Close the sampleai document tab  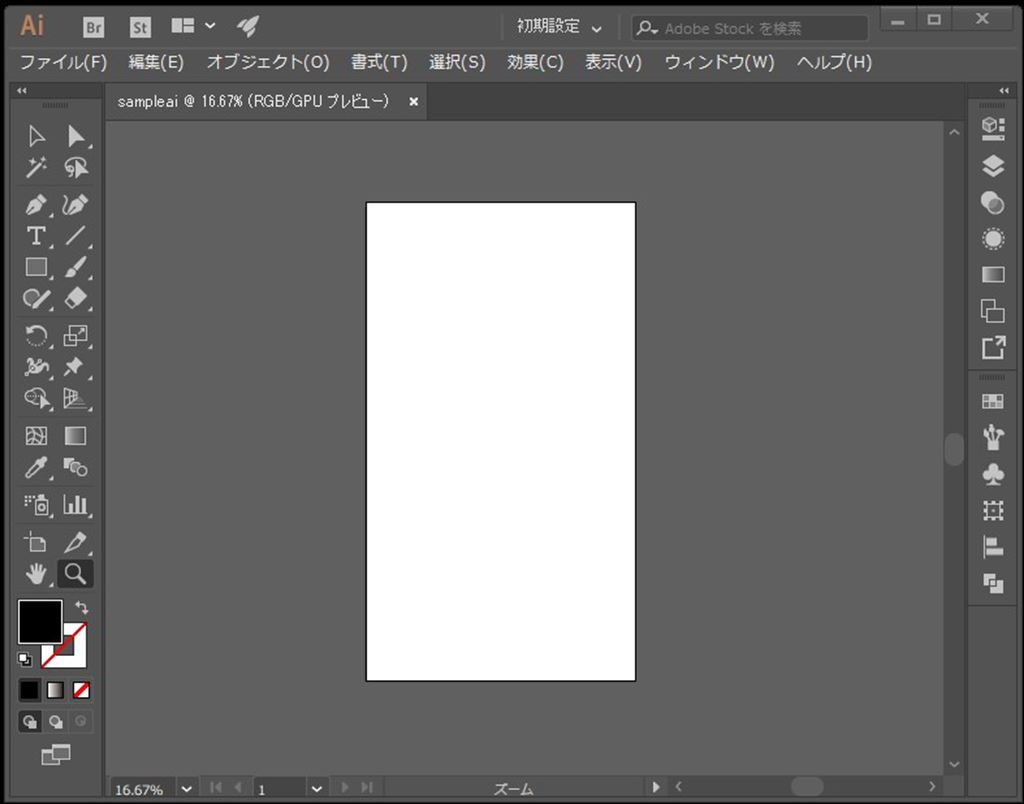[x=414, y=102]
